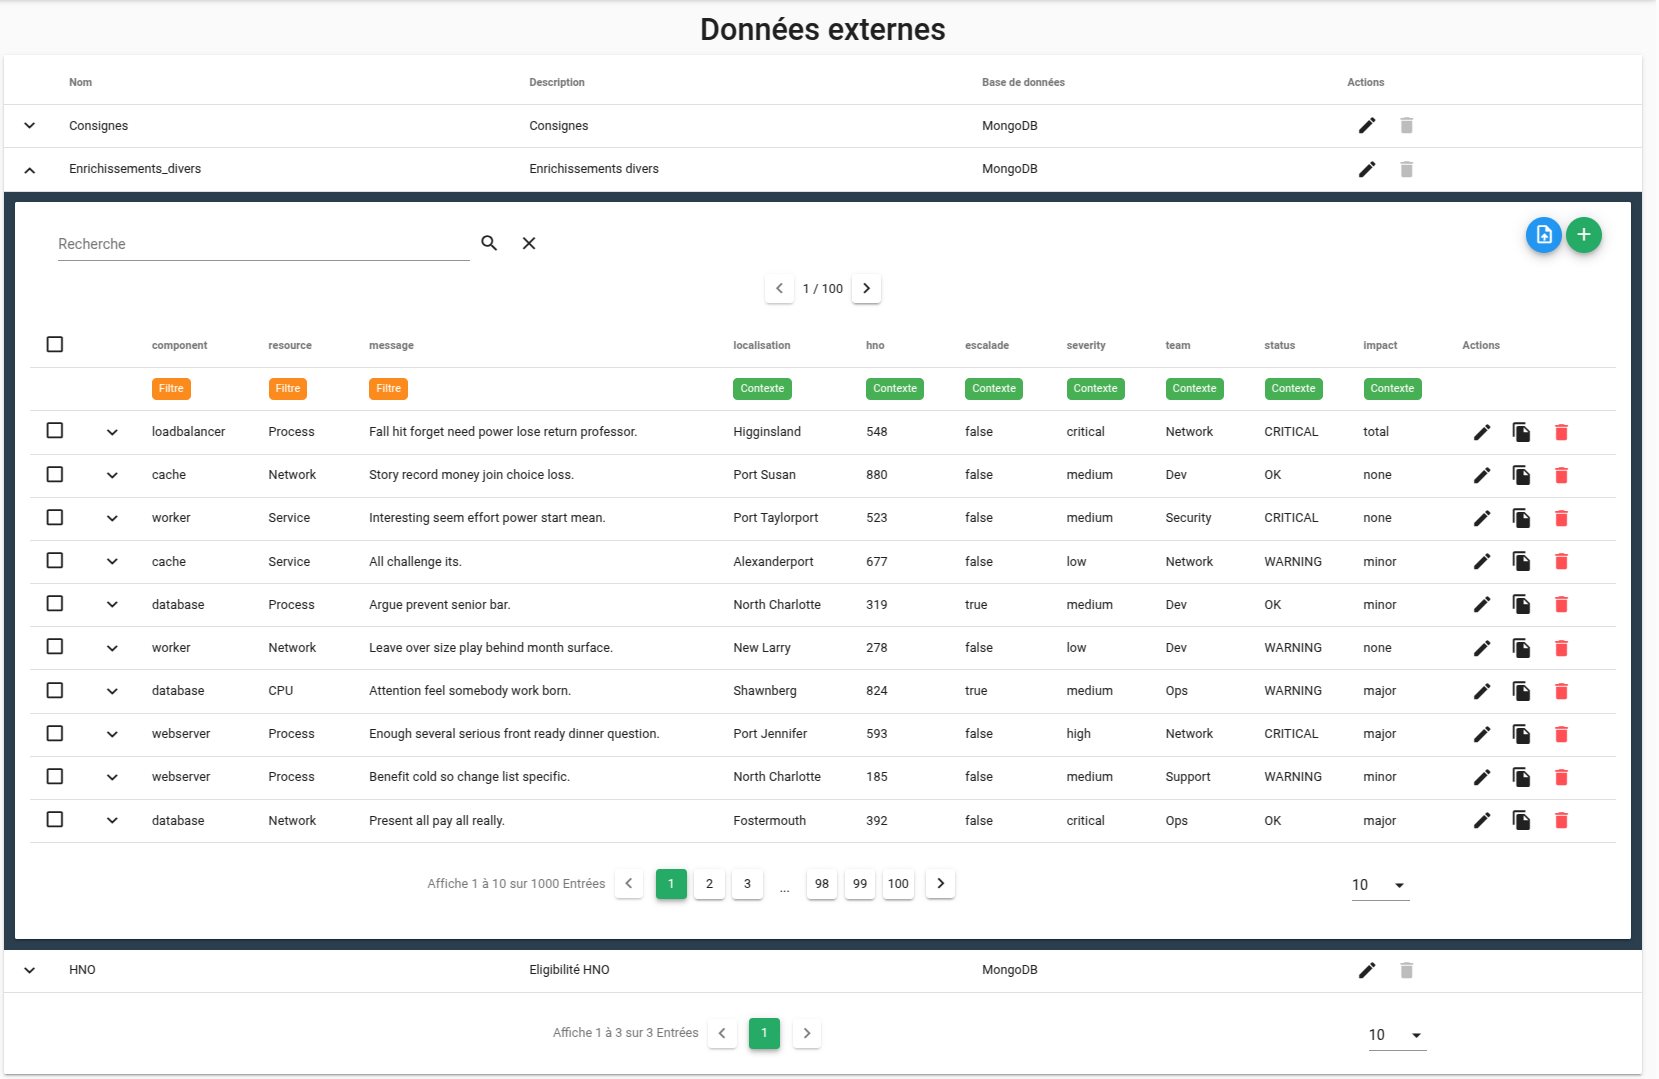The height and width of the screenshot is (1079, 1659).
Task: Go to page 3 of entries
Action: click(x=747, y=884)
